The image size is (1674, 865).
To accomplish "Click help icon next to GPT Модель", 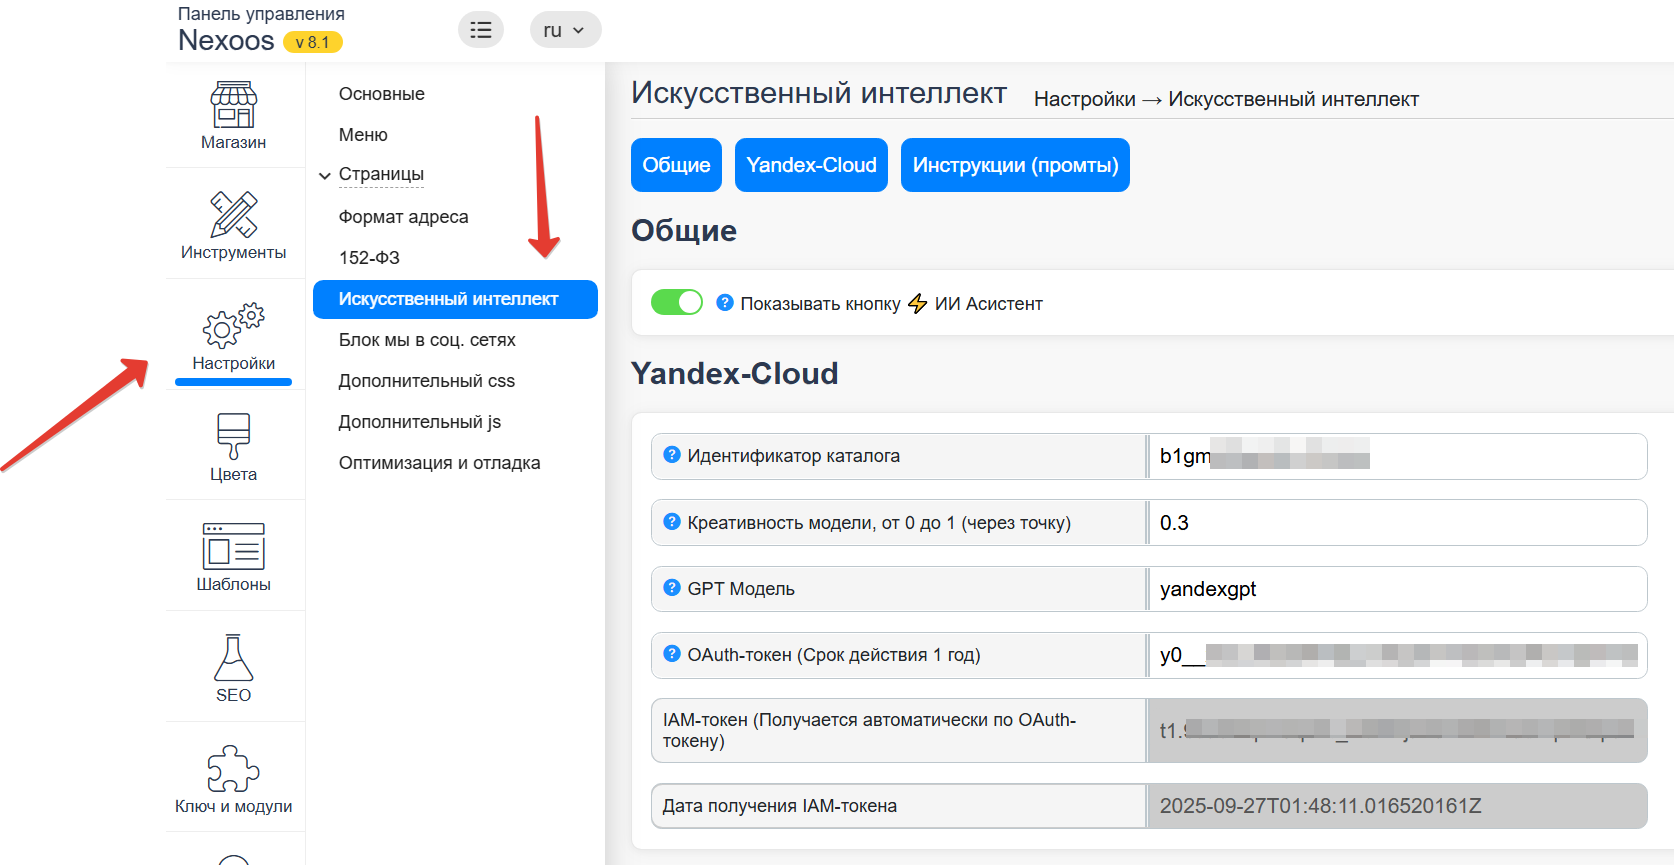I will click(x=672, y=588).
